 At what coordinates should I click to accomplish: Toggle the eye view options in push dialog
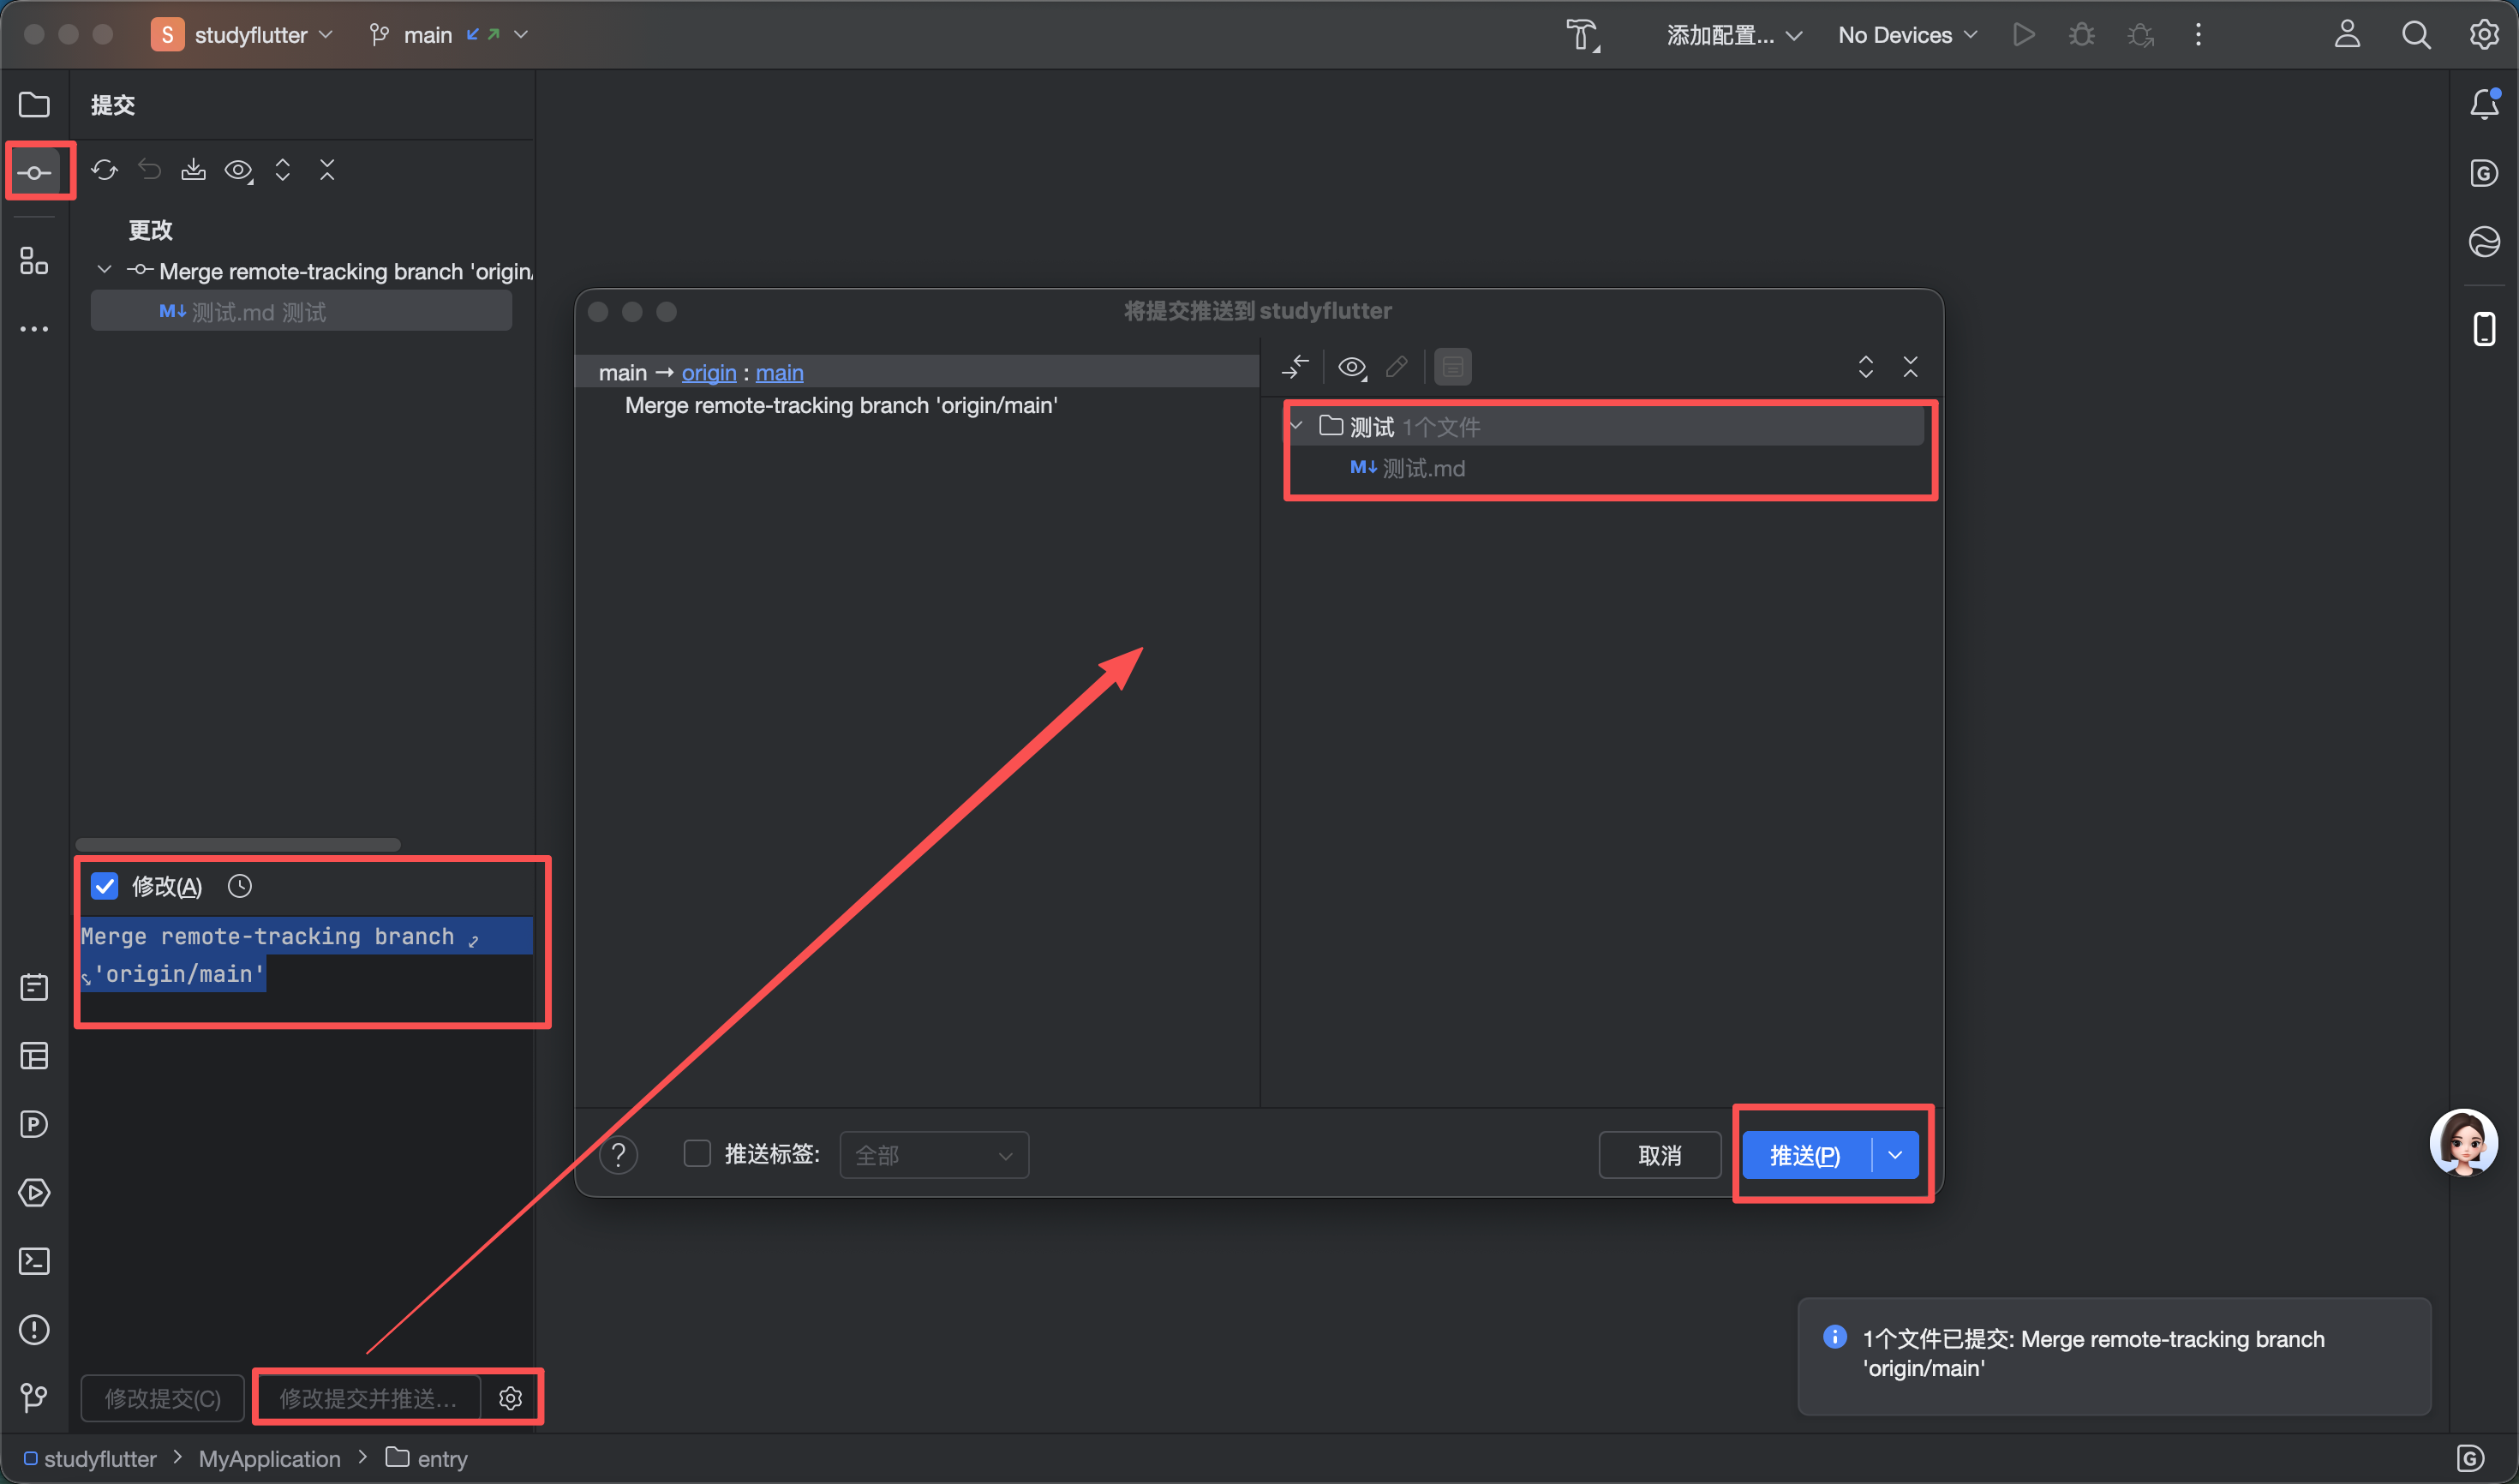(1352, 367)
